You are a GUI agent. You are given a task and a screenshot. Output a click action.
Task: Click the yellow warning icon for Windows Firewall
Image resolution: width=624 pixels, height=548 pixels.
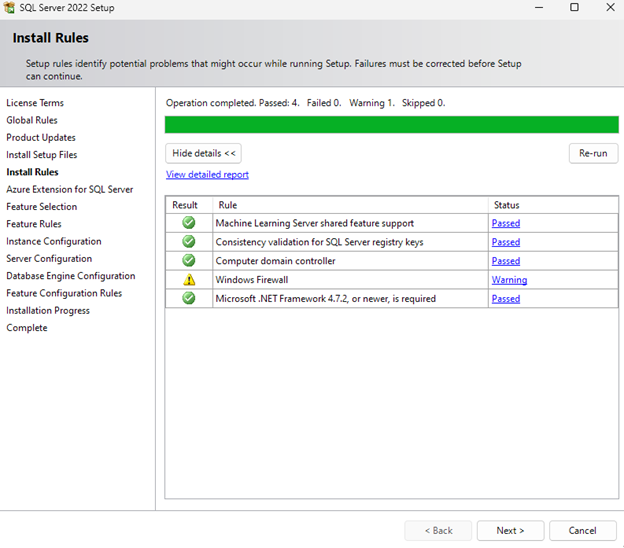(x=189, y=280)
